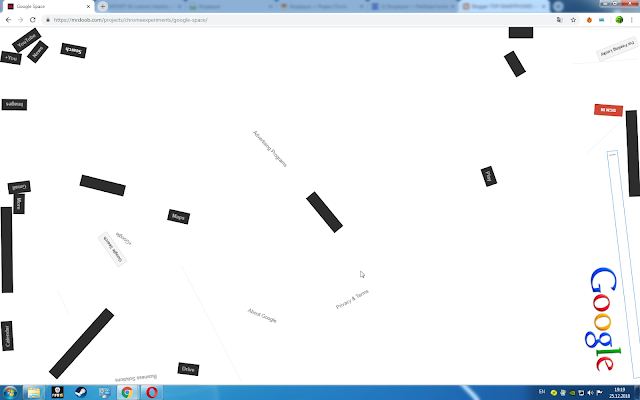Open the rotated More tile
This screenshot has height=400, width=640.
tap(19, 203)
